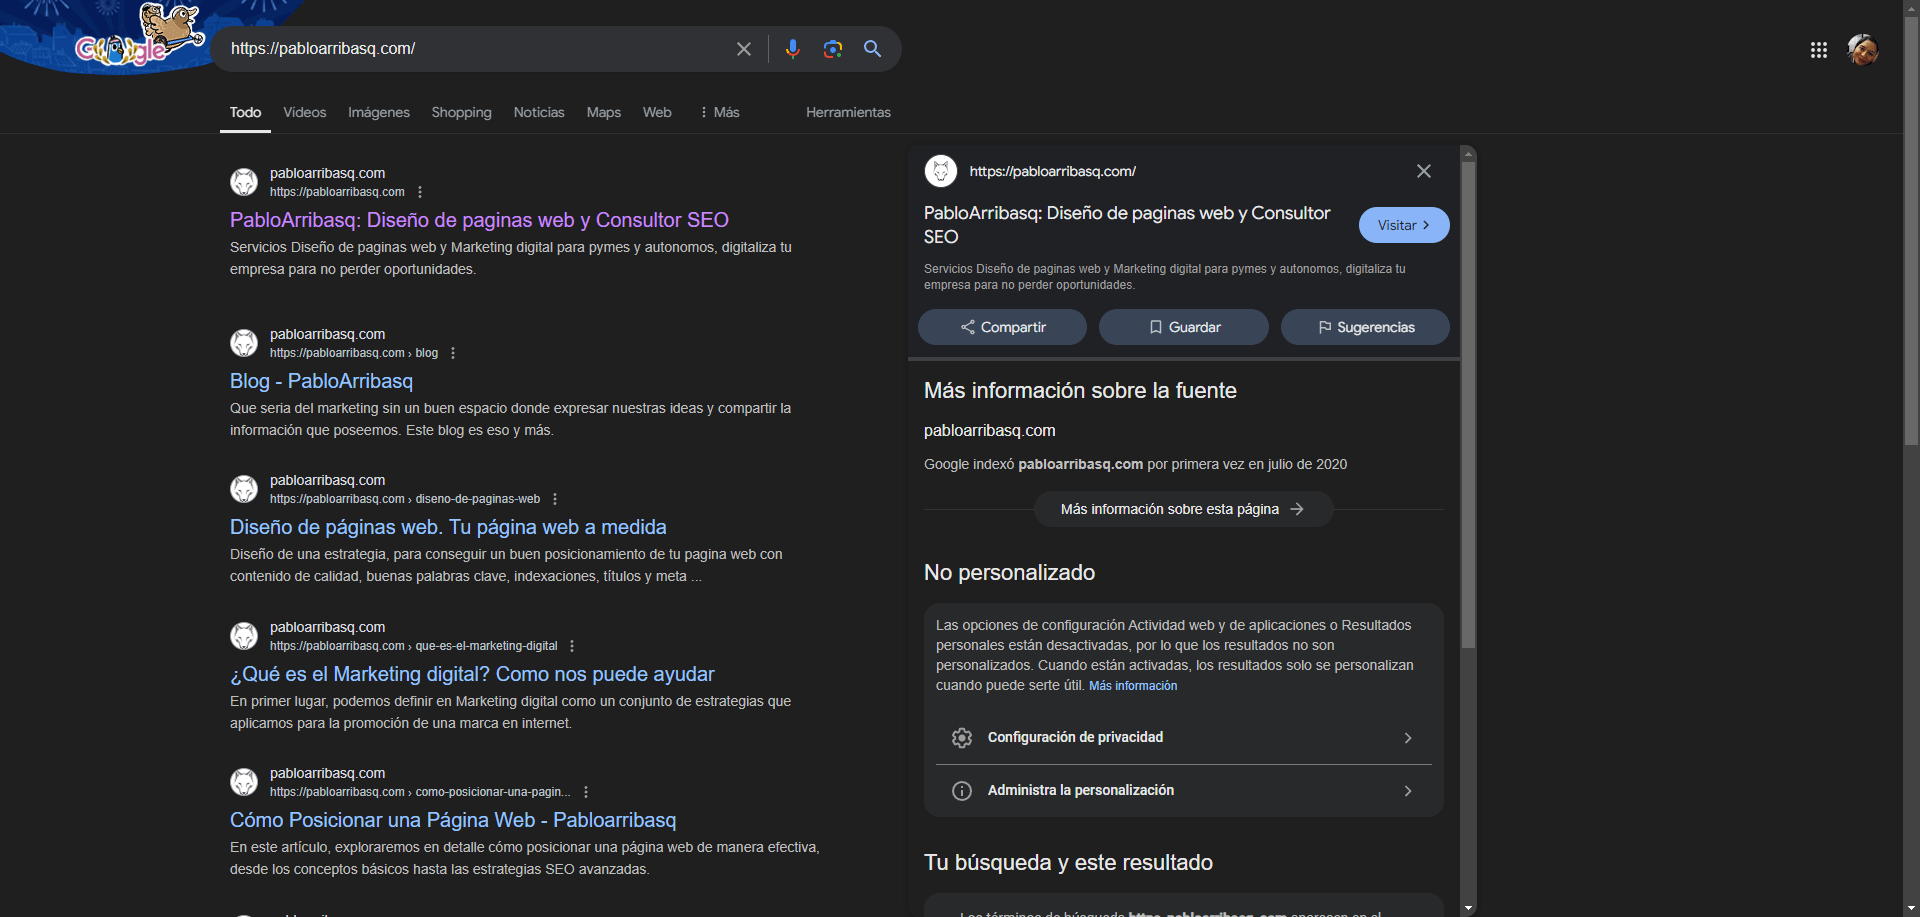The image size is (1920, 917).
Task: Click Configuración de privacidad row label
Action: coord(1075,738)
